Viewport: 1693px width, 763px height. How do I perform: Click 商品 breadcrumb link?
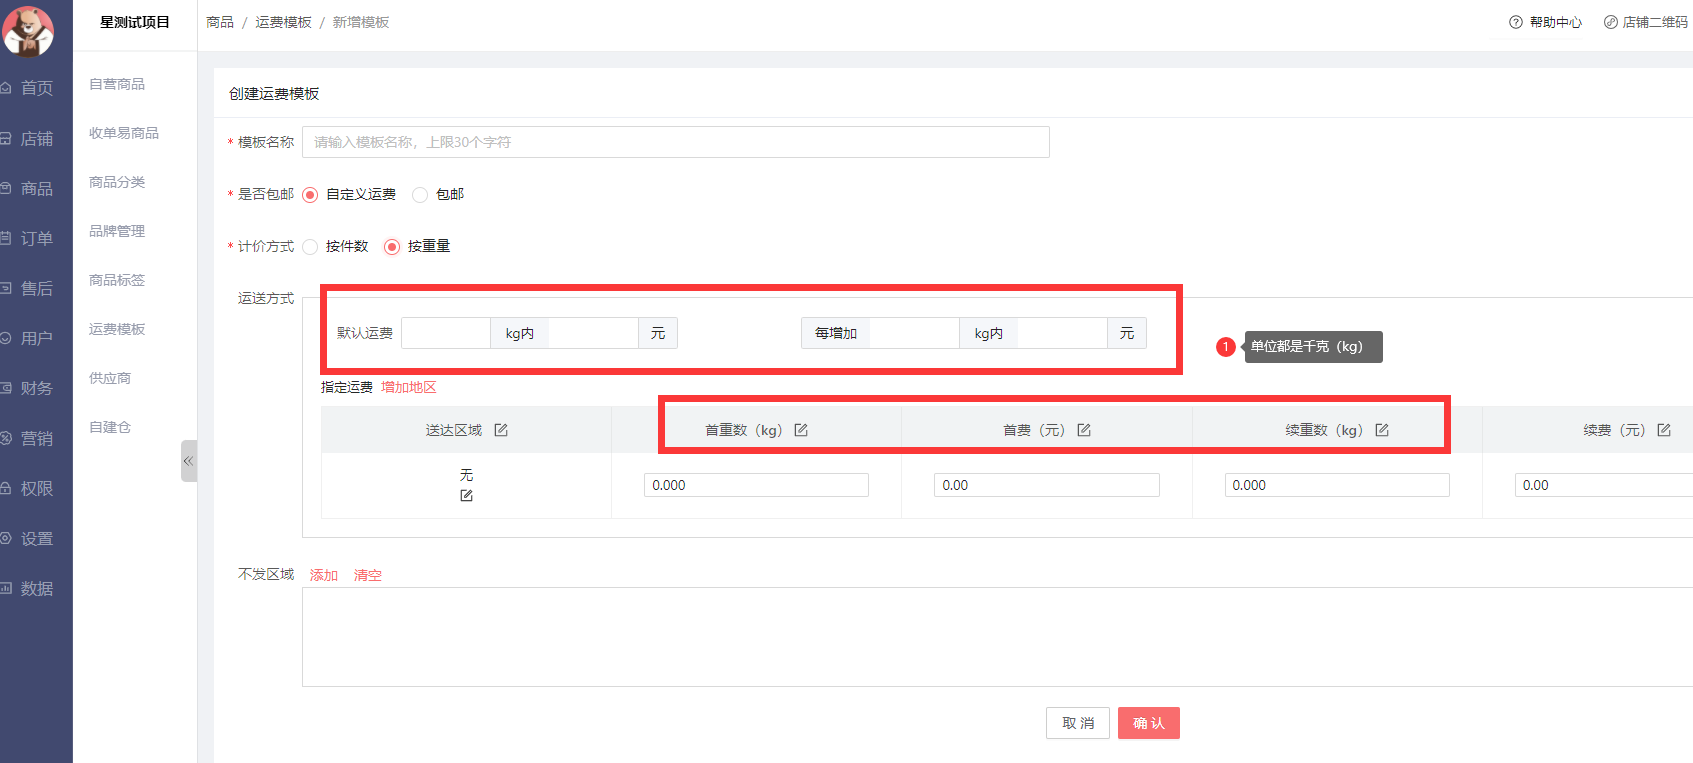click(220, 22)
